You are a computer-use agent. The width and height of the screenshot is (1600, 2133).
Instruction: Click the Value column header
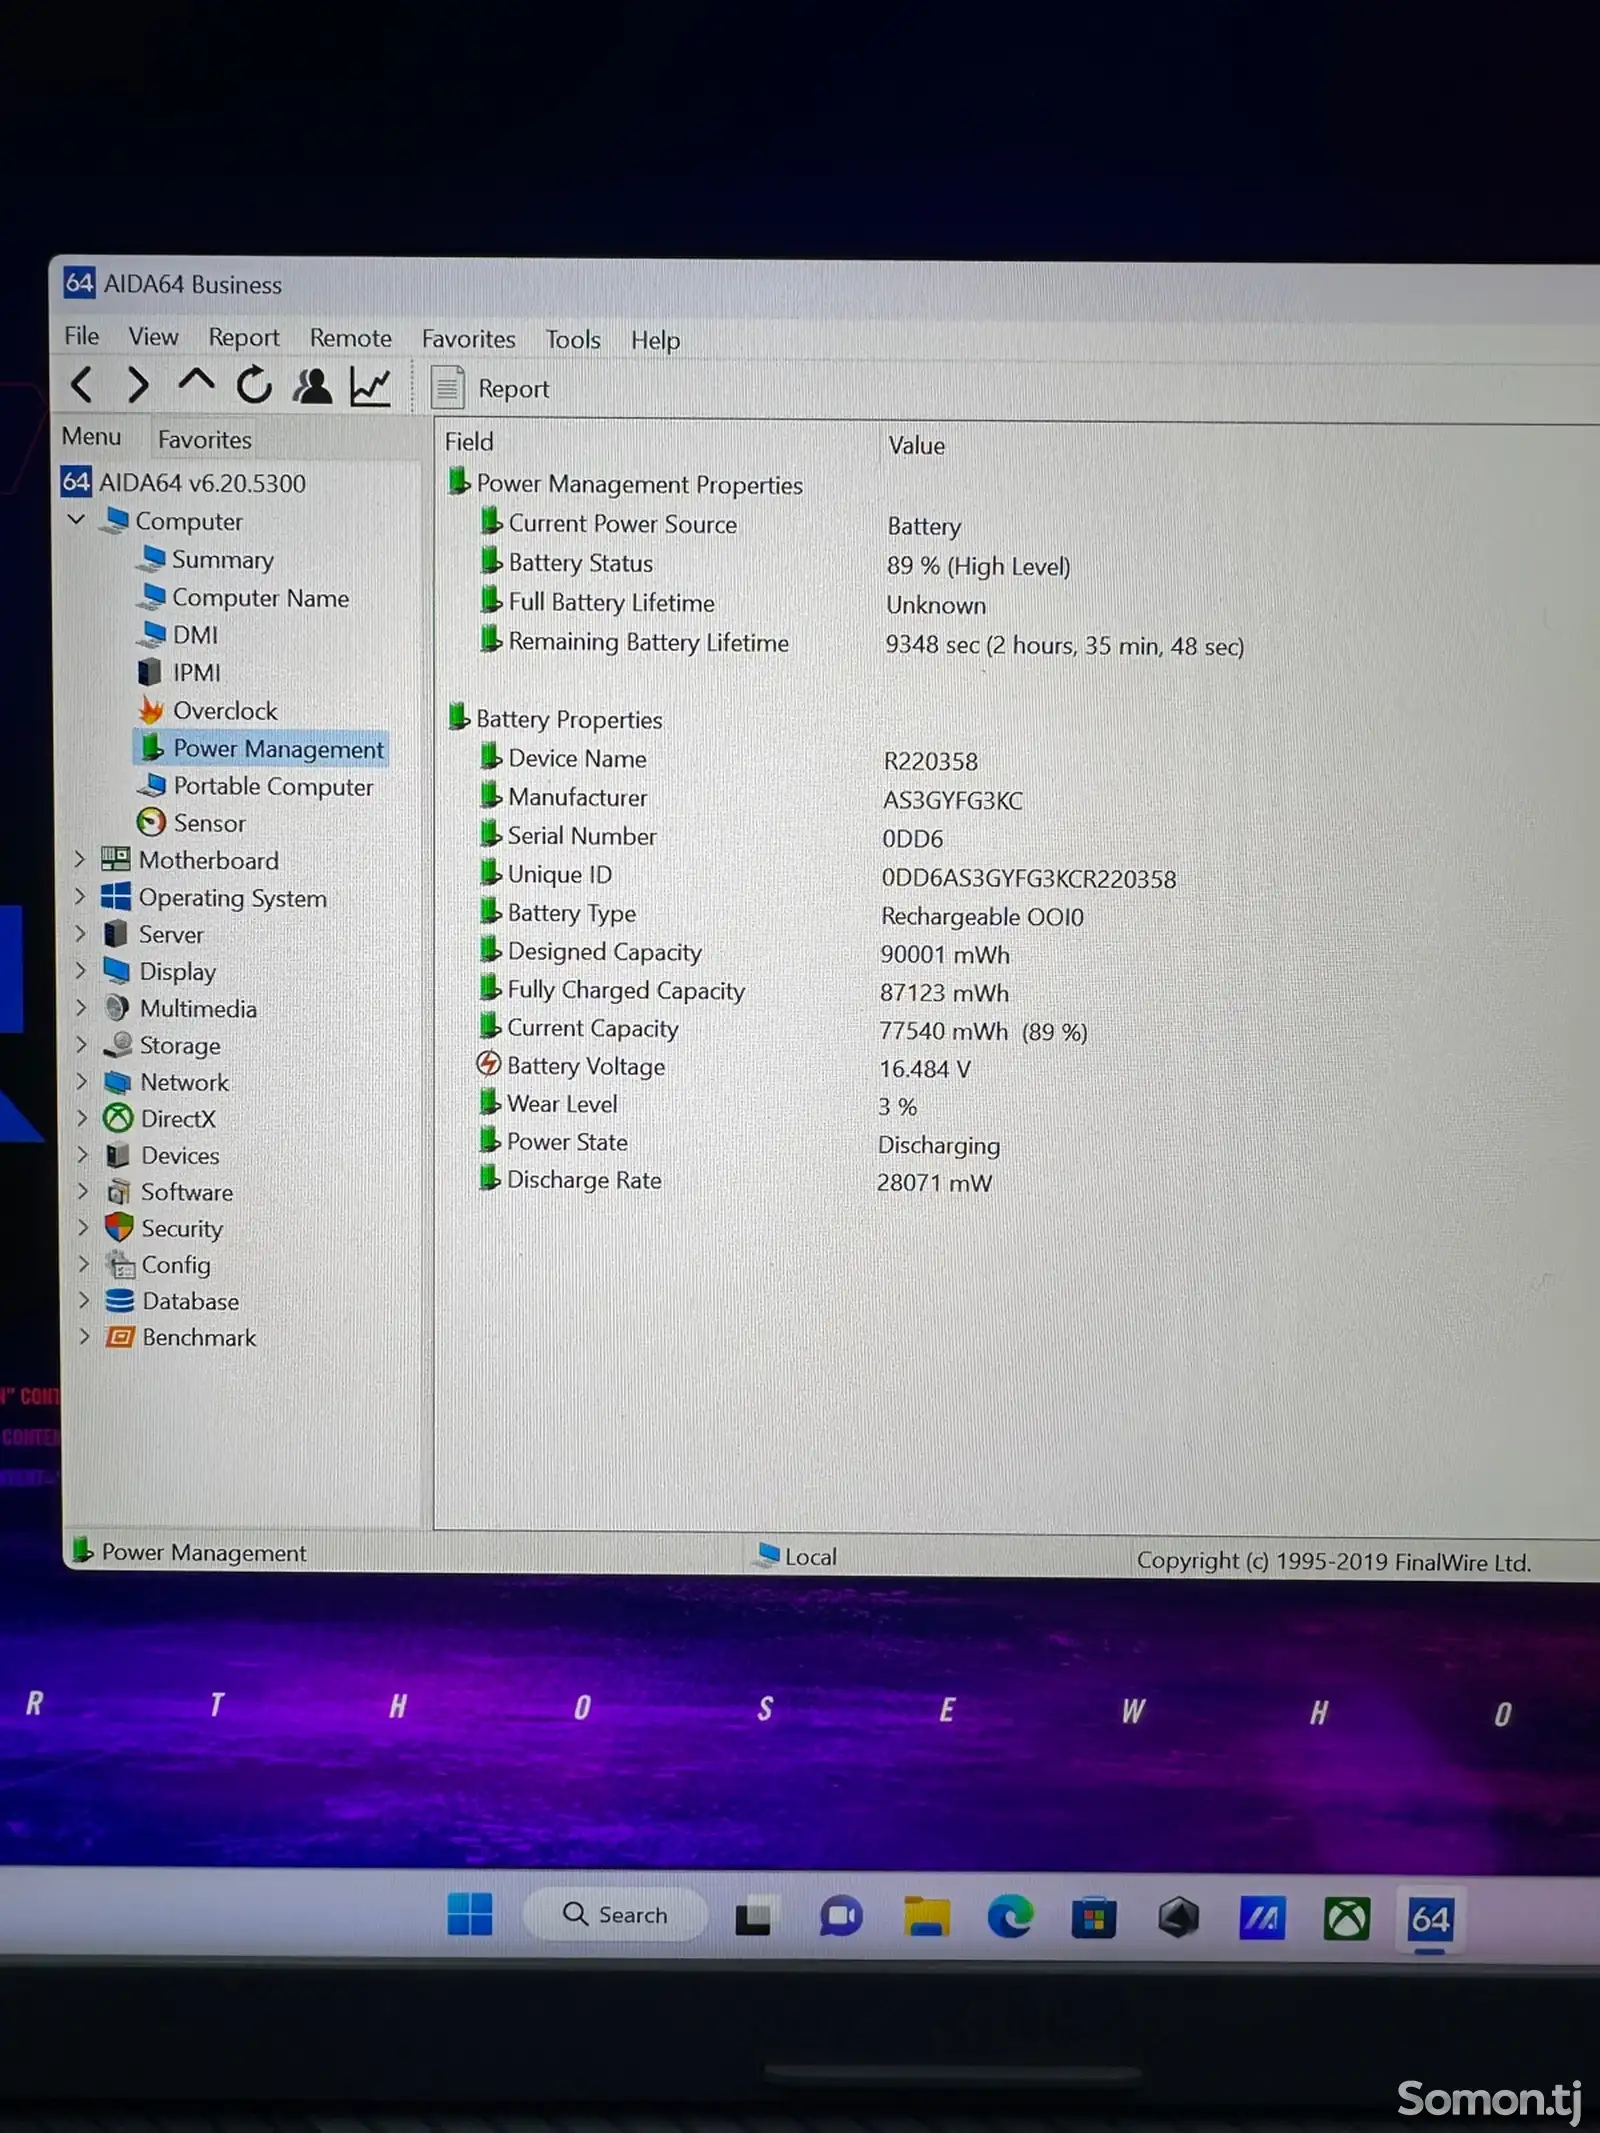916,445
